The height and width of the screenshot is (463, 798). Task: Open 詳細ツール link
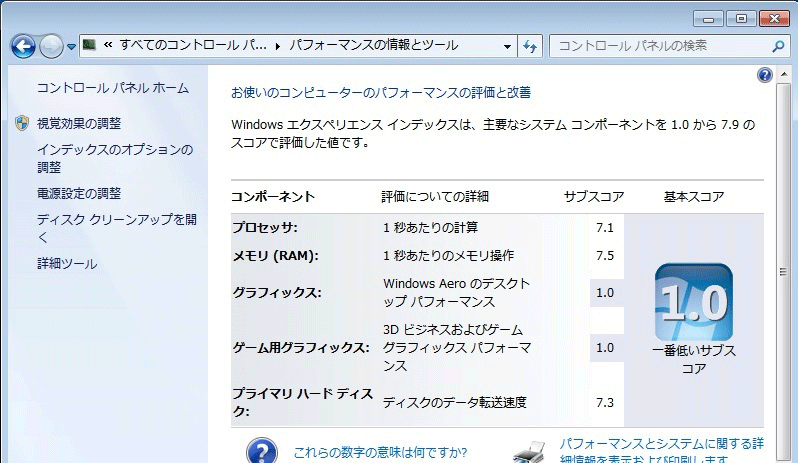tap(67, 264)
